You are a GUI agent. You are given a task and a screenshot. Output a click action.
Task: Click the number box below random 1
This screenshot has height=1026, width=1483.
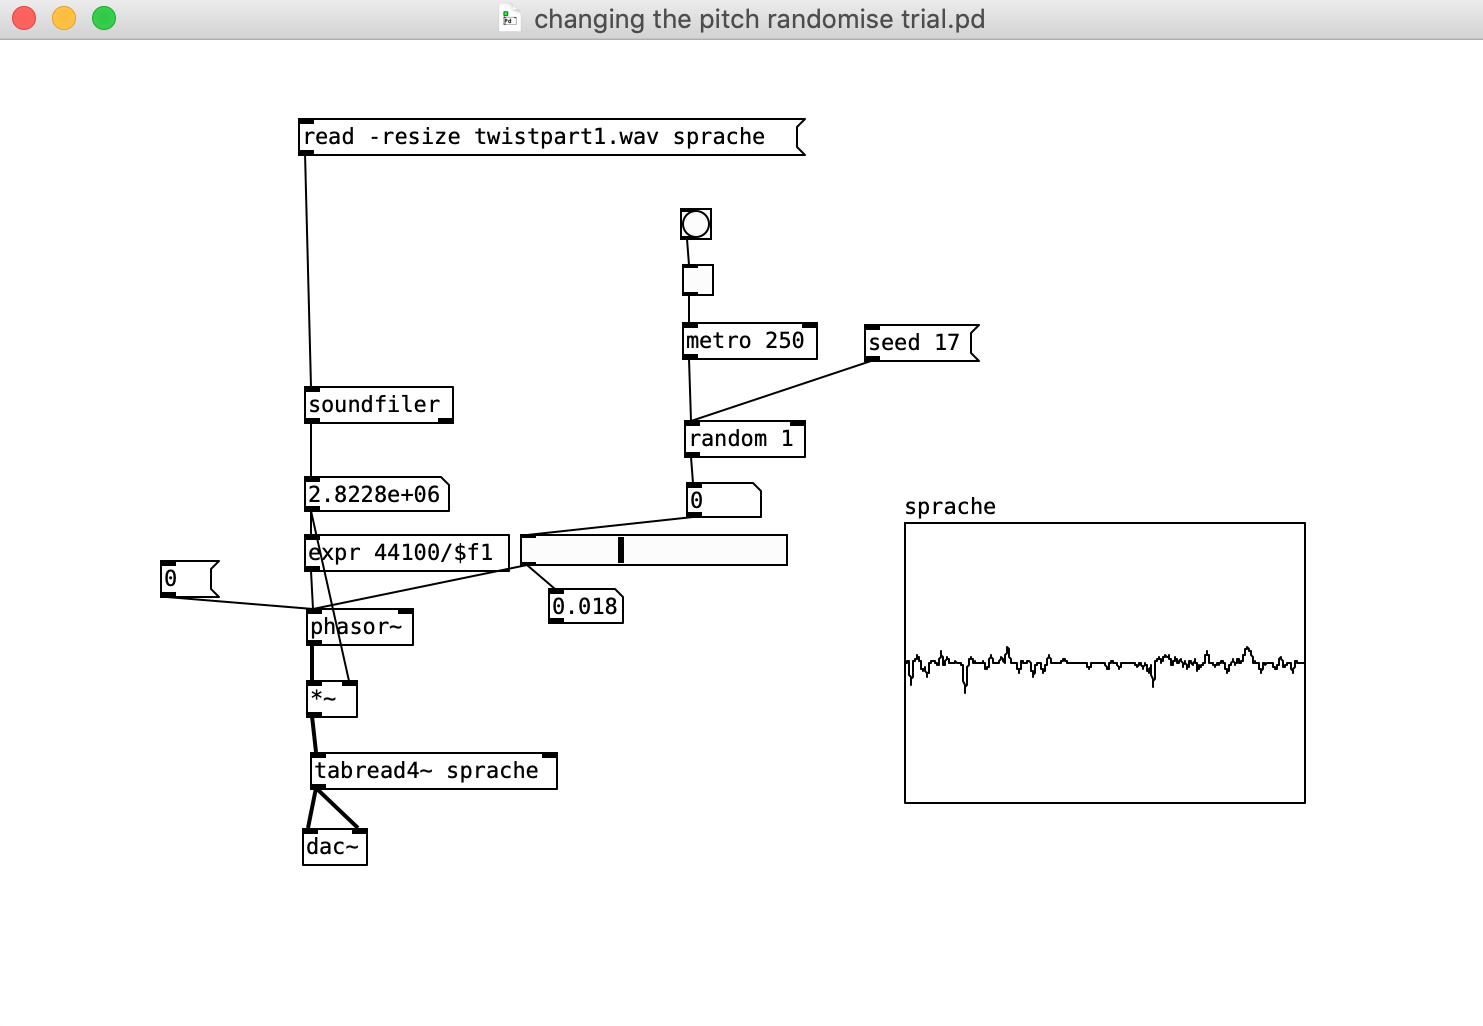point(724,500)
